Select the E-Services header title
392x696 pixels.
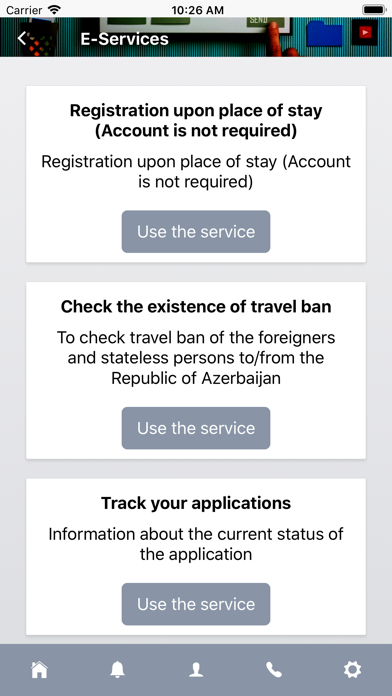[124, 39]
